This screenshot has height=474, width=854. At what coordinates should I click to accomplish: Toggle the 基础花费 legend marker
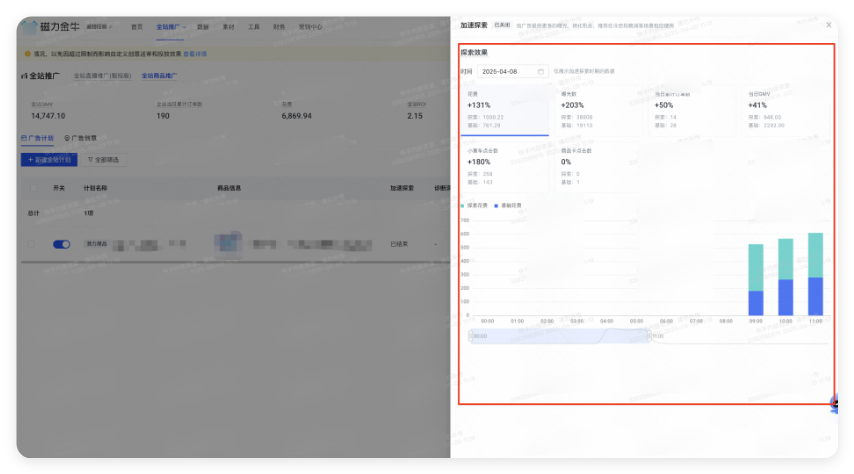[x=496, y=205]
